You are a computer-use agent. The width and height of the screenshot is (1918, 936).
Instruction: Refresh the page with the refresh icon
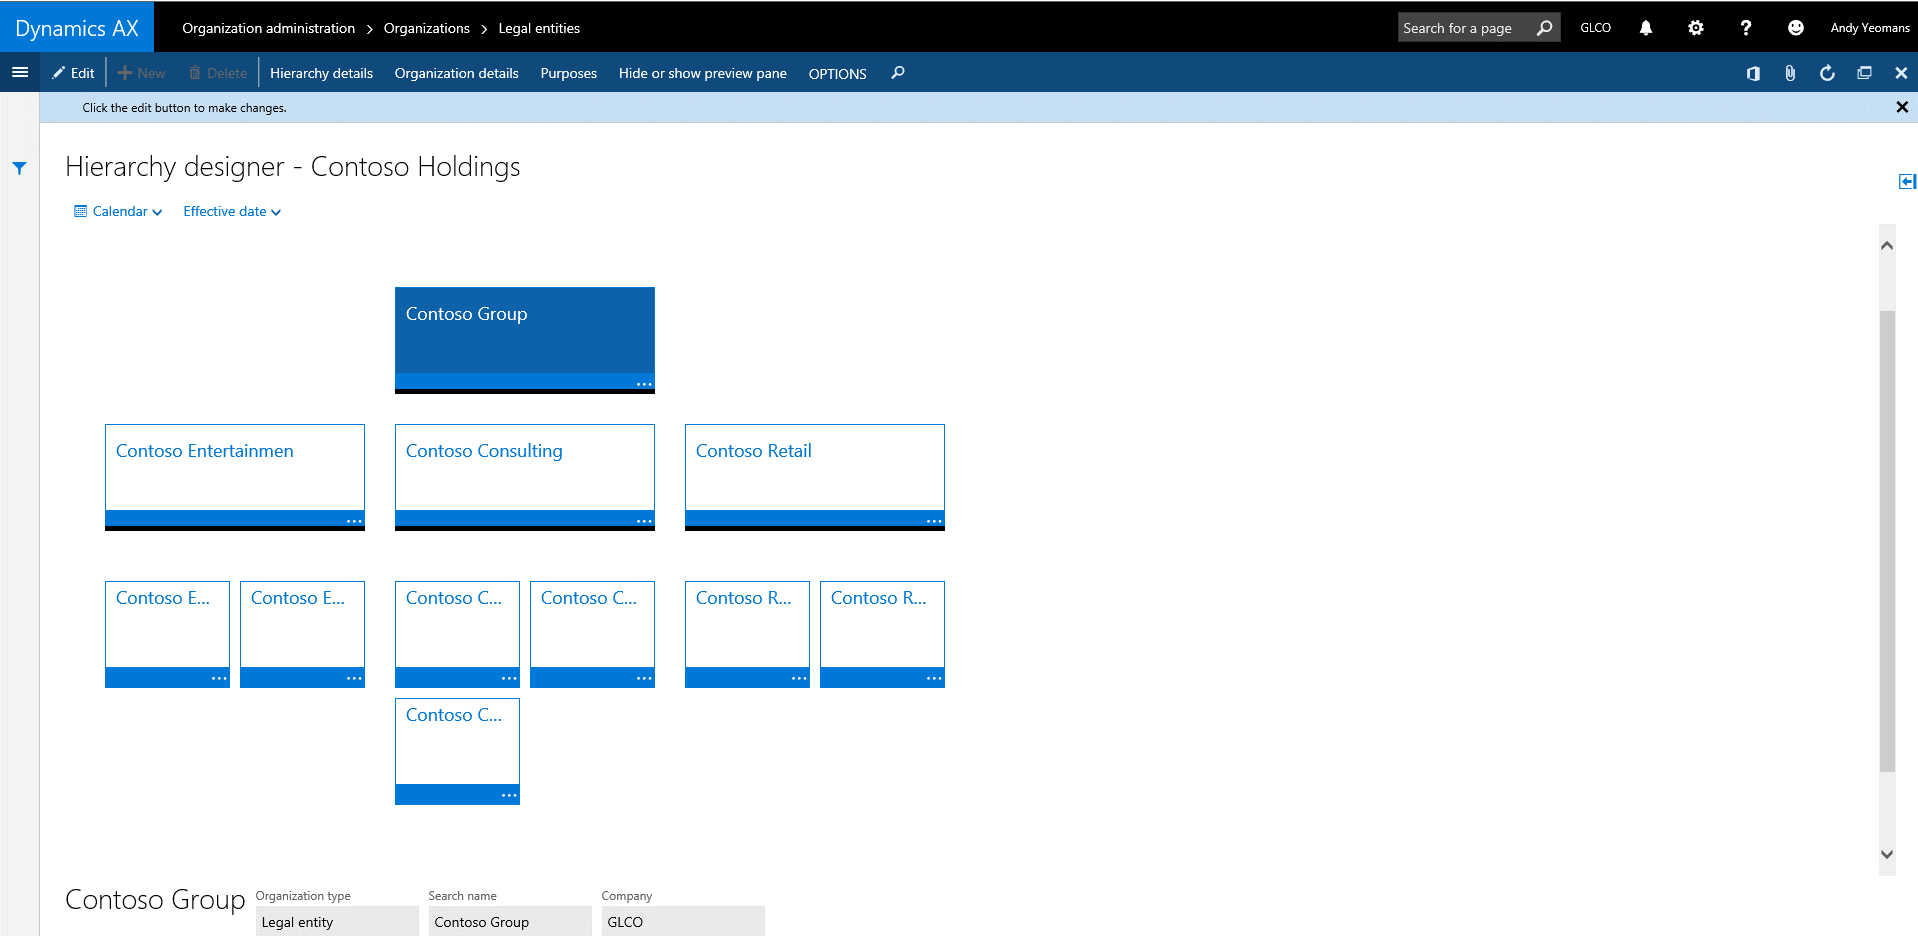[x=1827, y=73]
